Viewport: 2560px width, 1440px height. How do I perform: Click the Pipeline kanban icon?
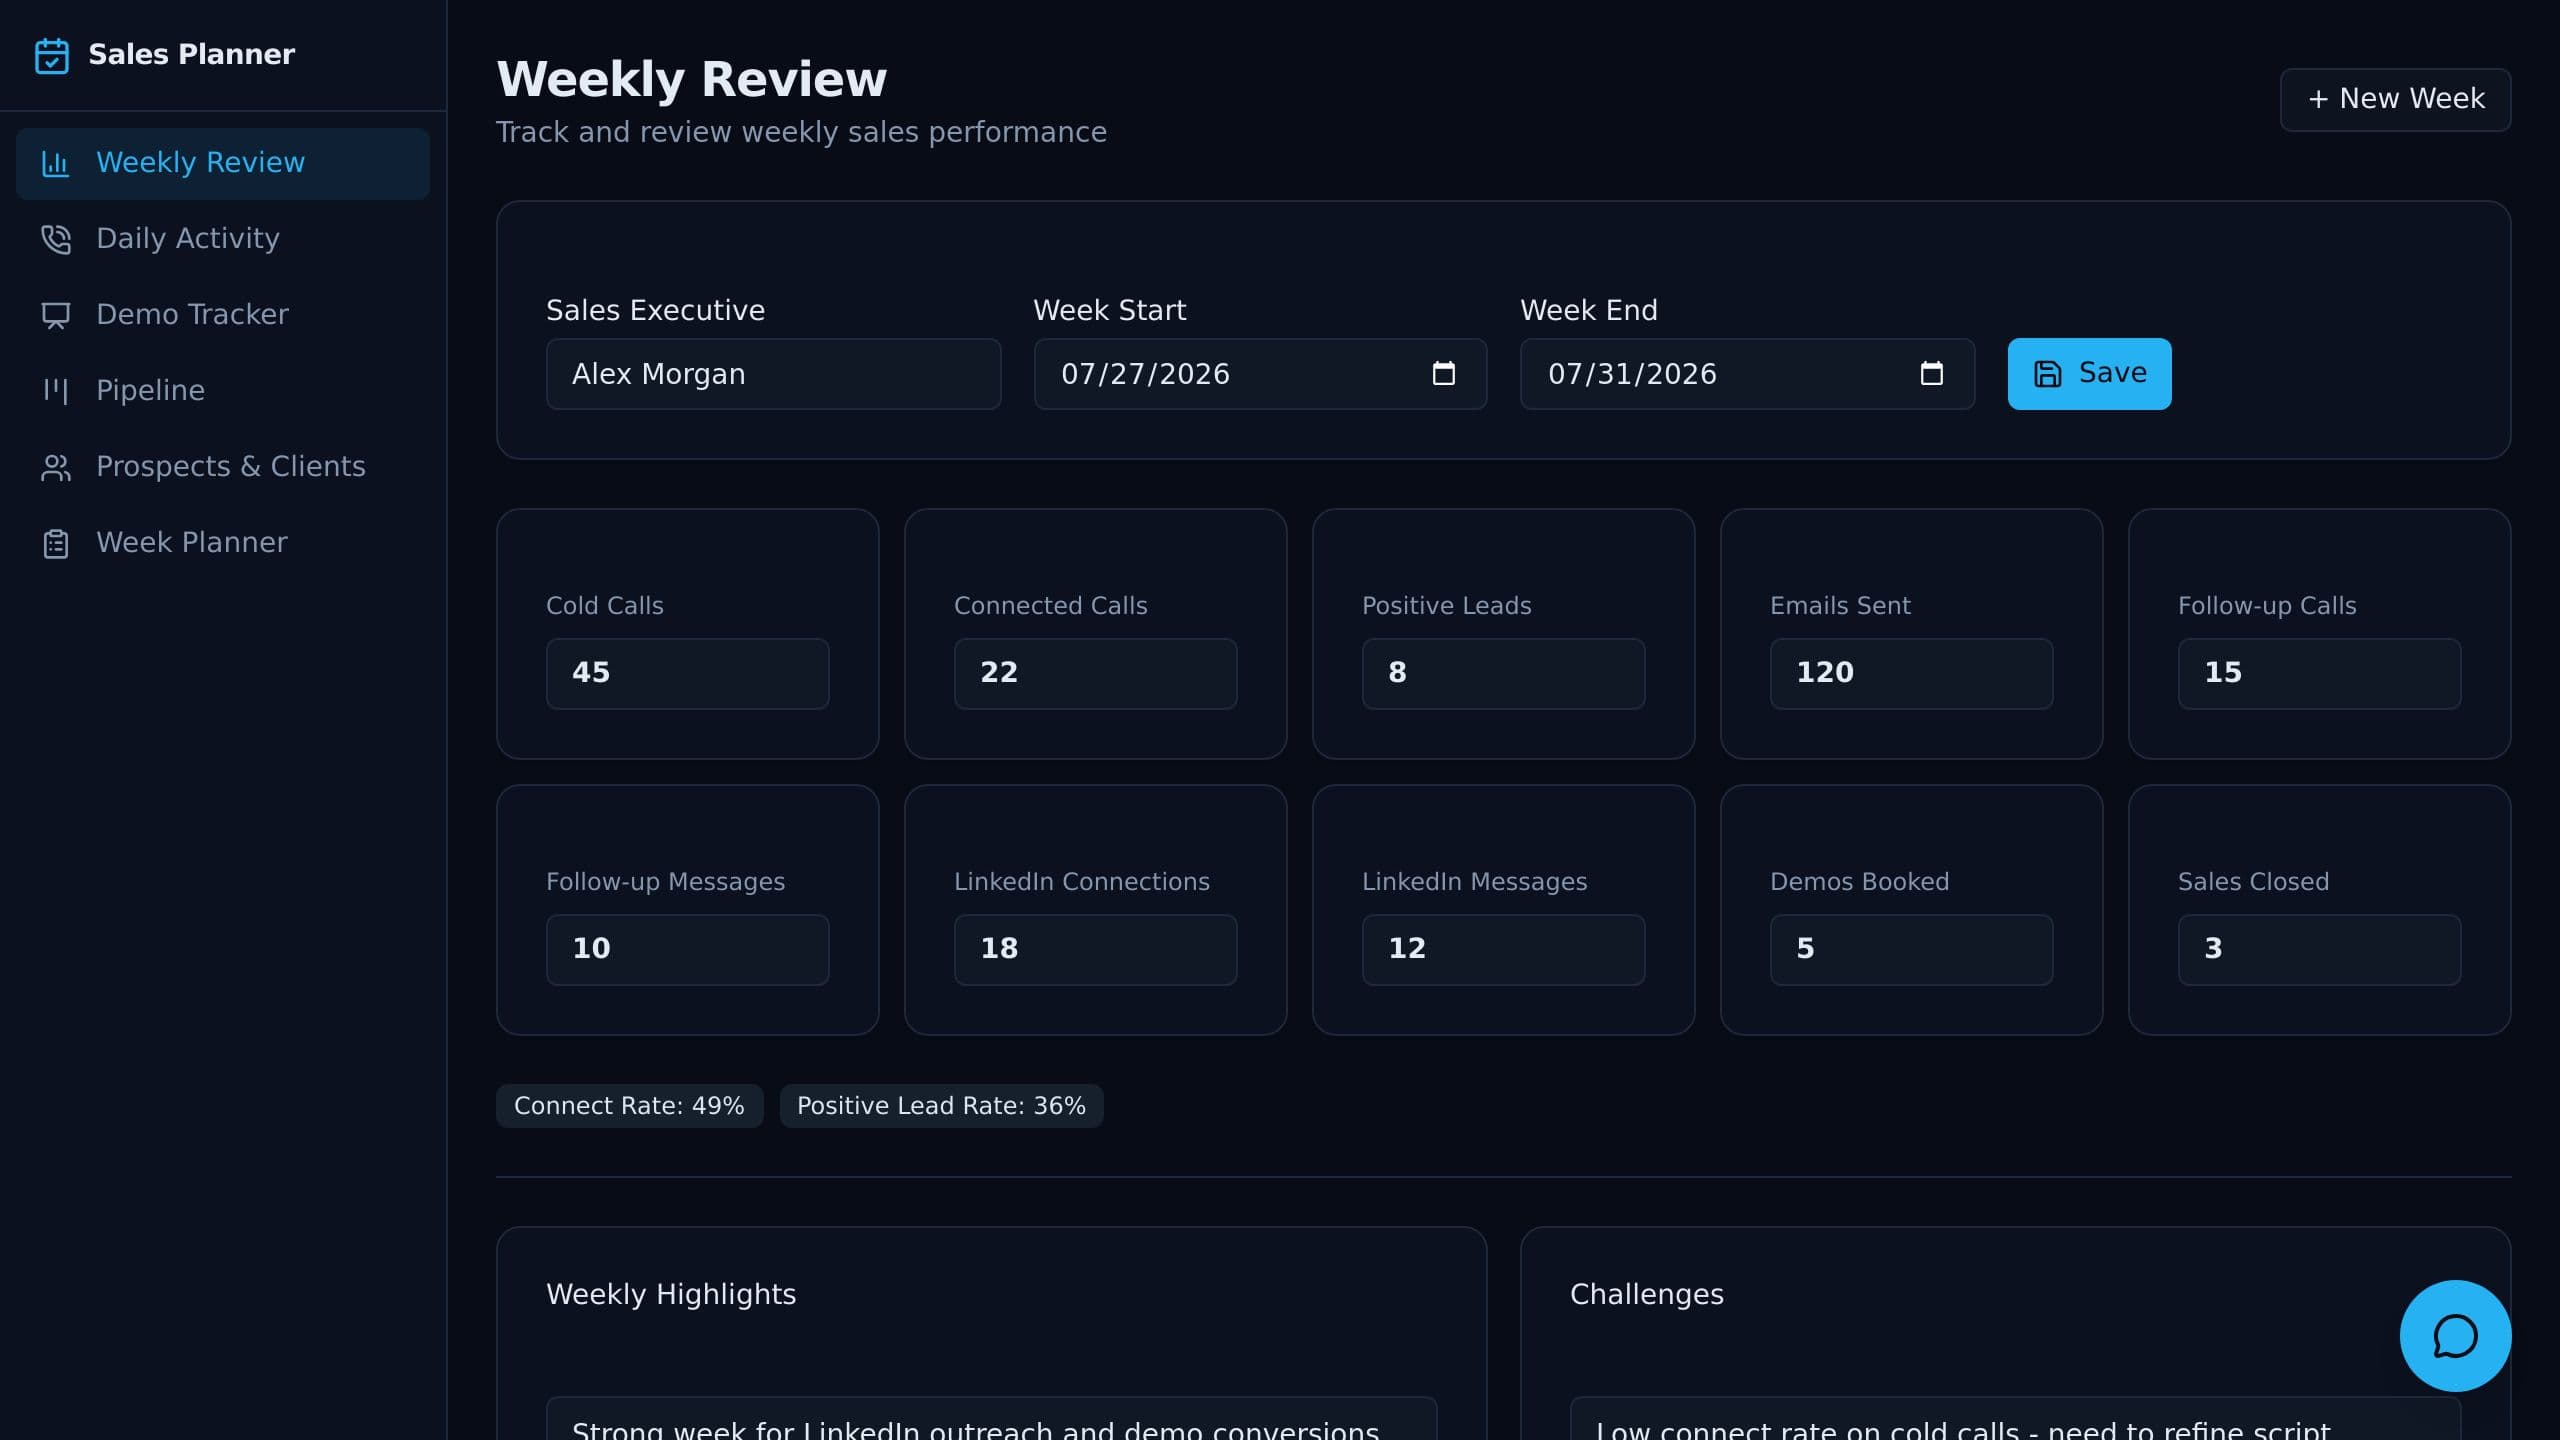pos(56,391)
